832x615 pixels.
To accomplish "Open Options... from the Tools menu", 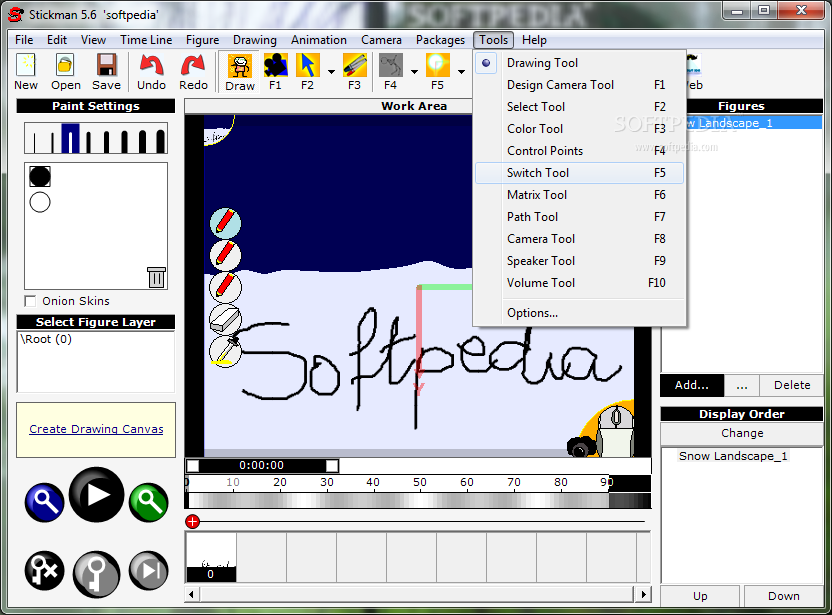I will point(579,313).
